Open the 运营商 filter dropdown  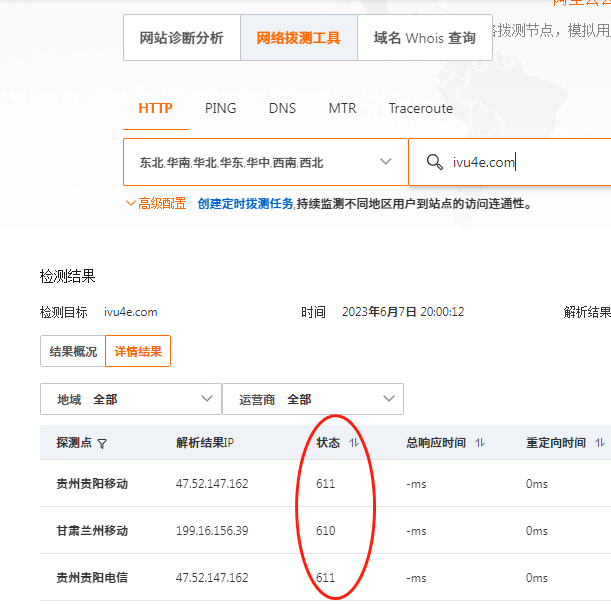[x=312, y=399]
